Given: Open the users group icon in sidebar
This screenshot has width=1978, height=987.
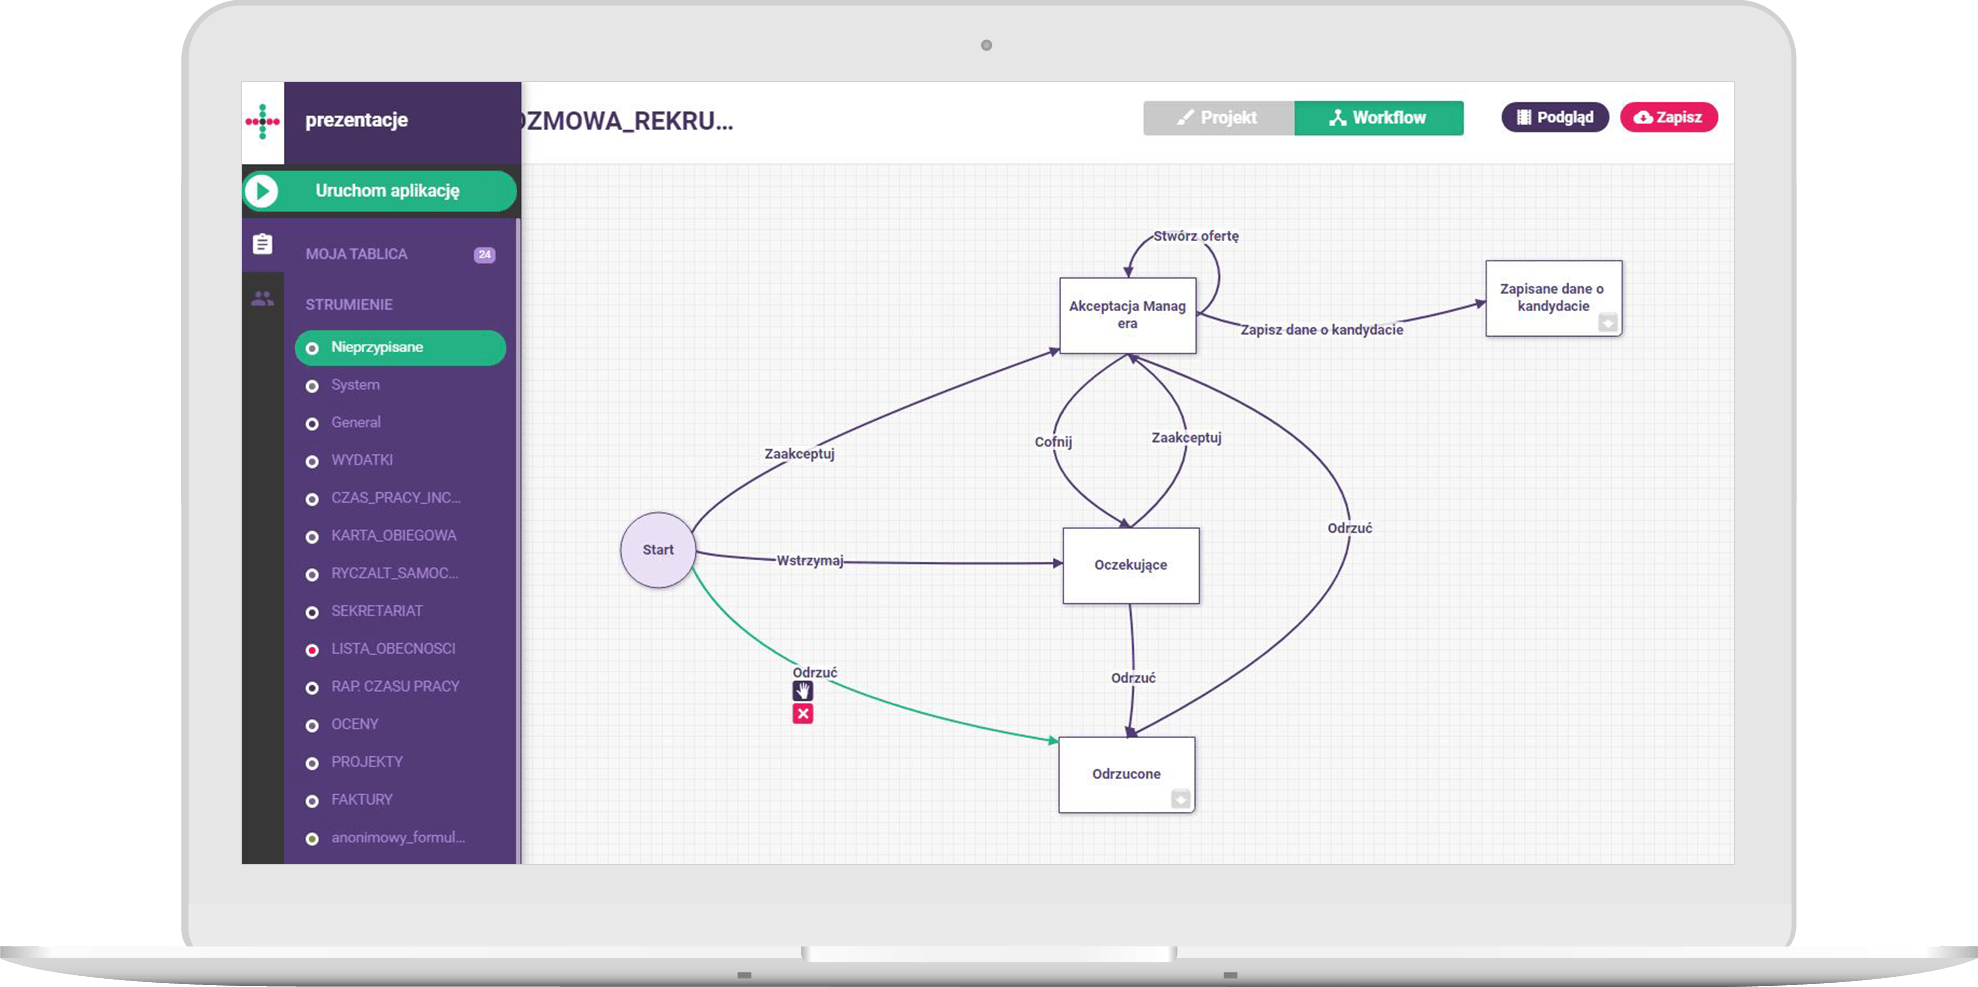Looking at the screenshot, I should coord(262,298).
